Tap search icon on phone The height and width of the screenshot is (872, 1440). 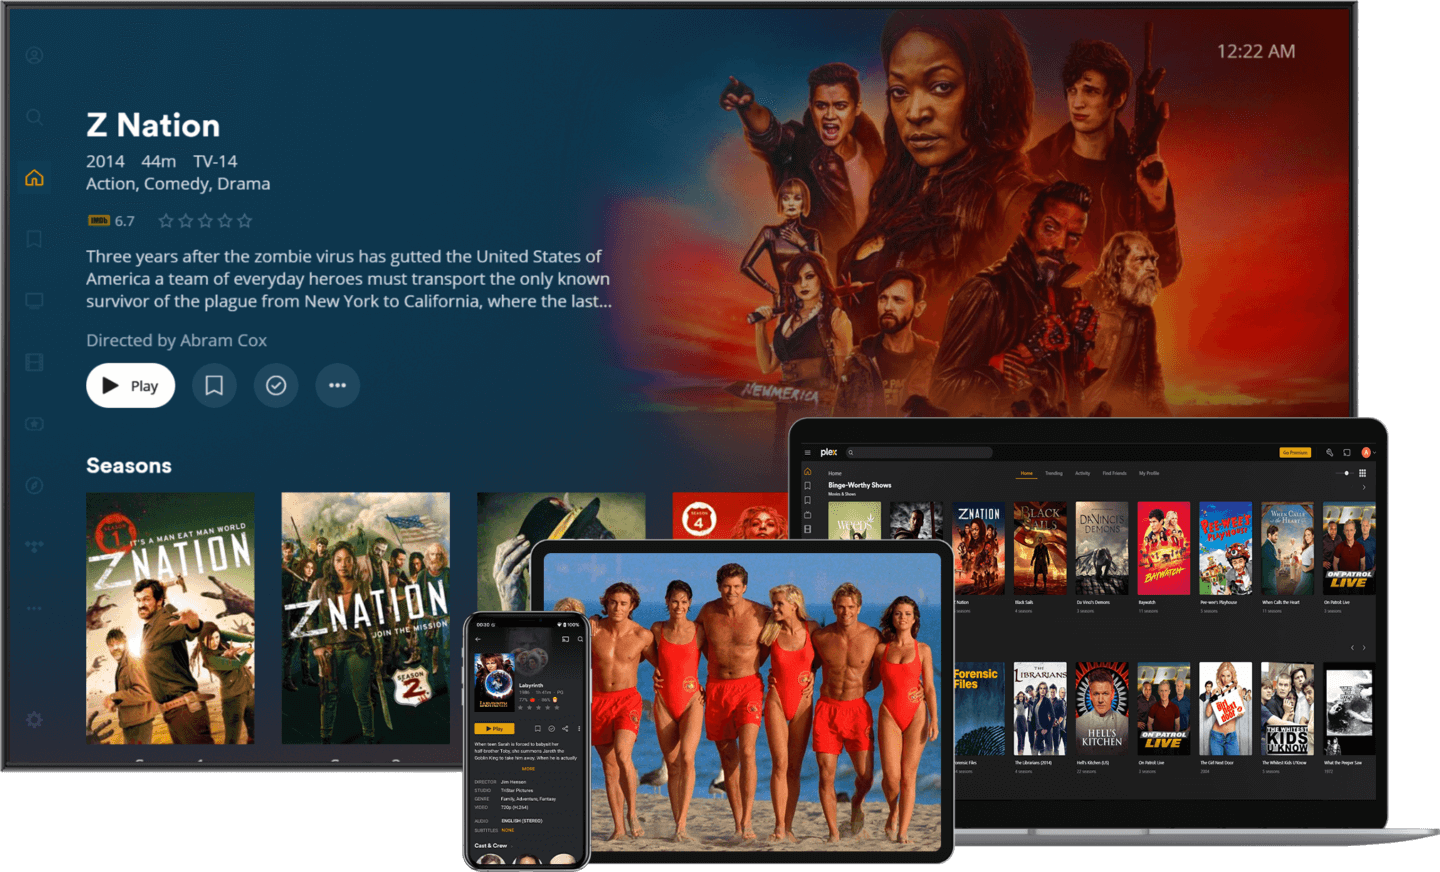(580, 639)
